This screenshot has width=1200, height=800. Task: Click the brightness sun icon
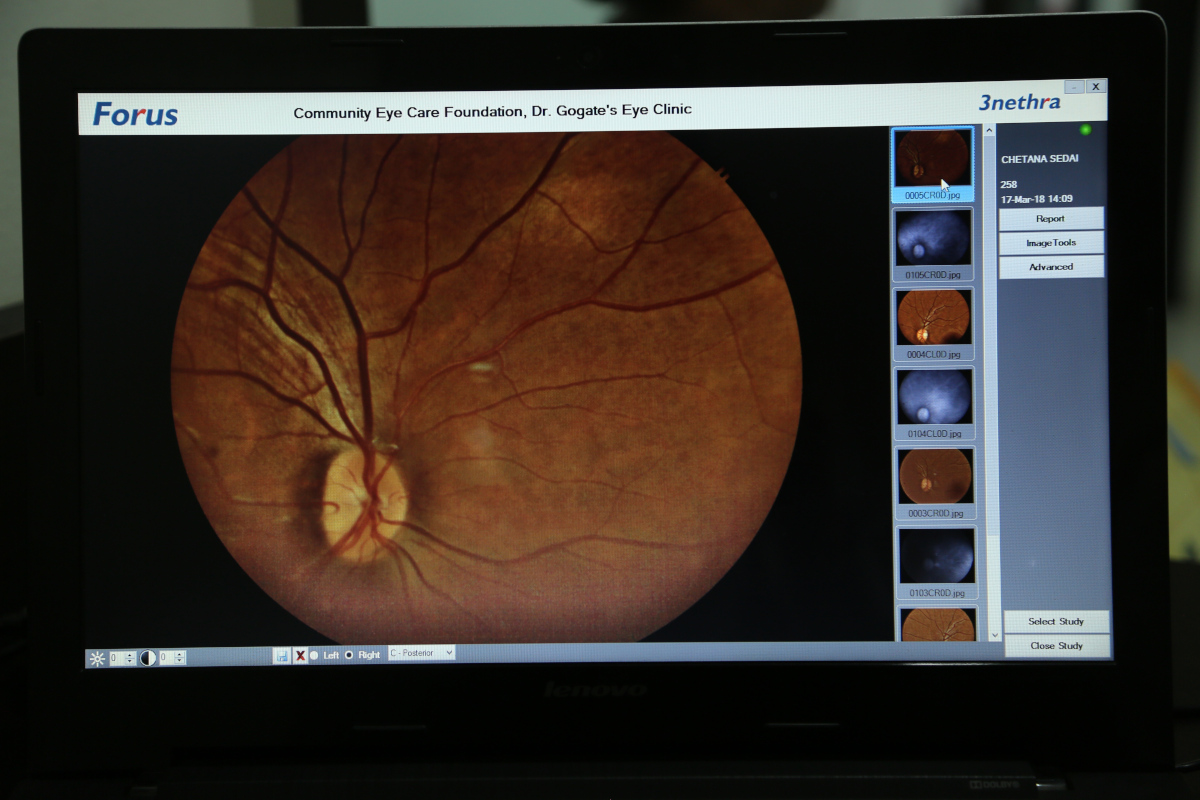click(97, 658)
